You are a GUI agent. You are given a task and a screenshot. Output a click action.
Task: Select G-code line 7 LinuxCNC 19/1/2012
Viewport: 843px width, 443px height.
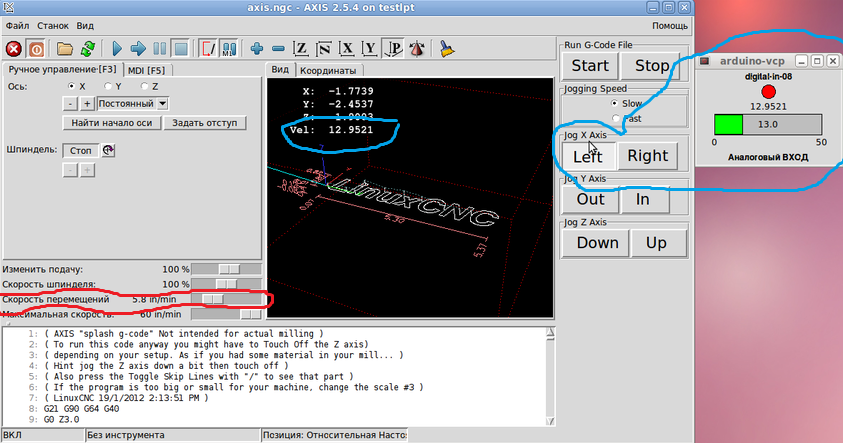point(126,398)
